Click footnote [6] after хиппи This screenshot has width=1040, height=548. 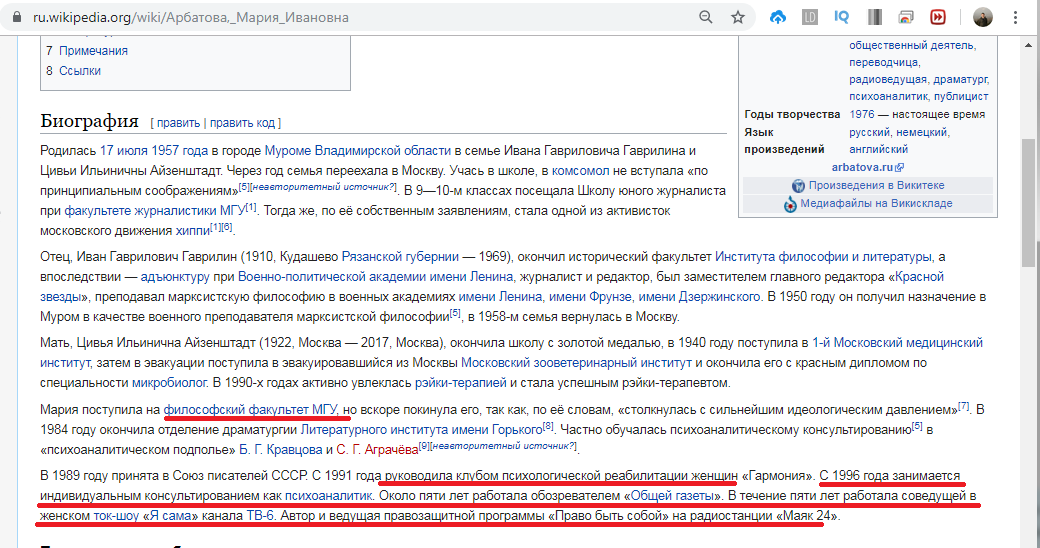click(227, 227)
